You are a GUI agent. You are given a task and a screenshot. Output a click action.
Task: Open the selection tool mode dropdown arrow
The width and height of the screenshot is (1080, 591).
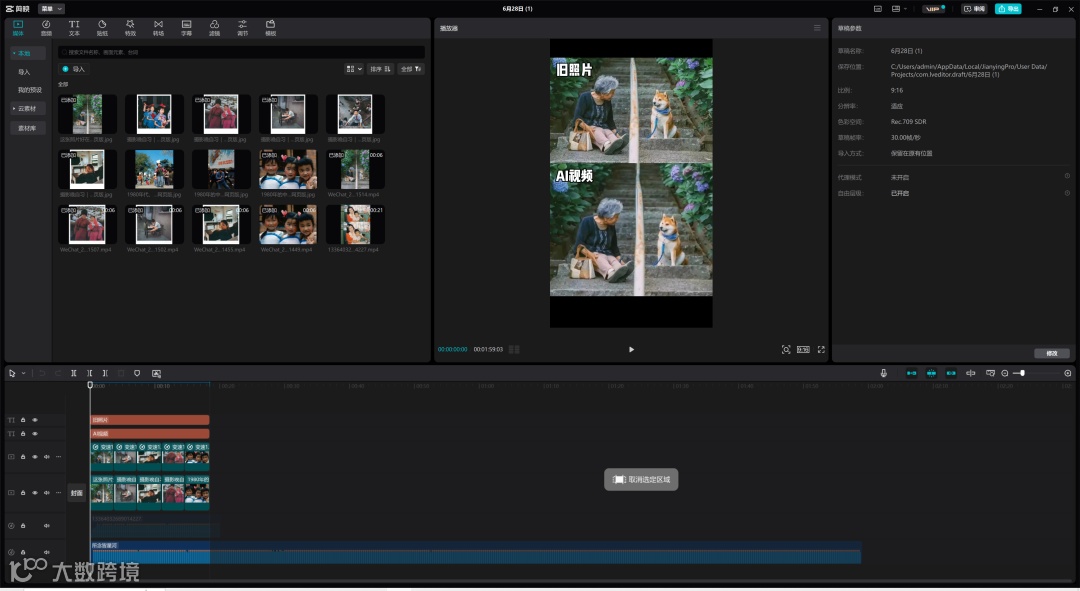[23, 373]
